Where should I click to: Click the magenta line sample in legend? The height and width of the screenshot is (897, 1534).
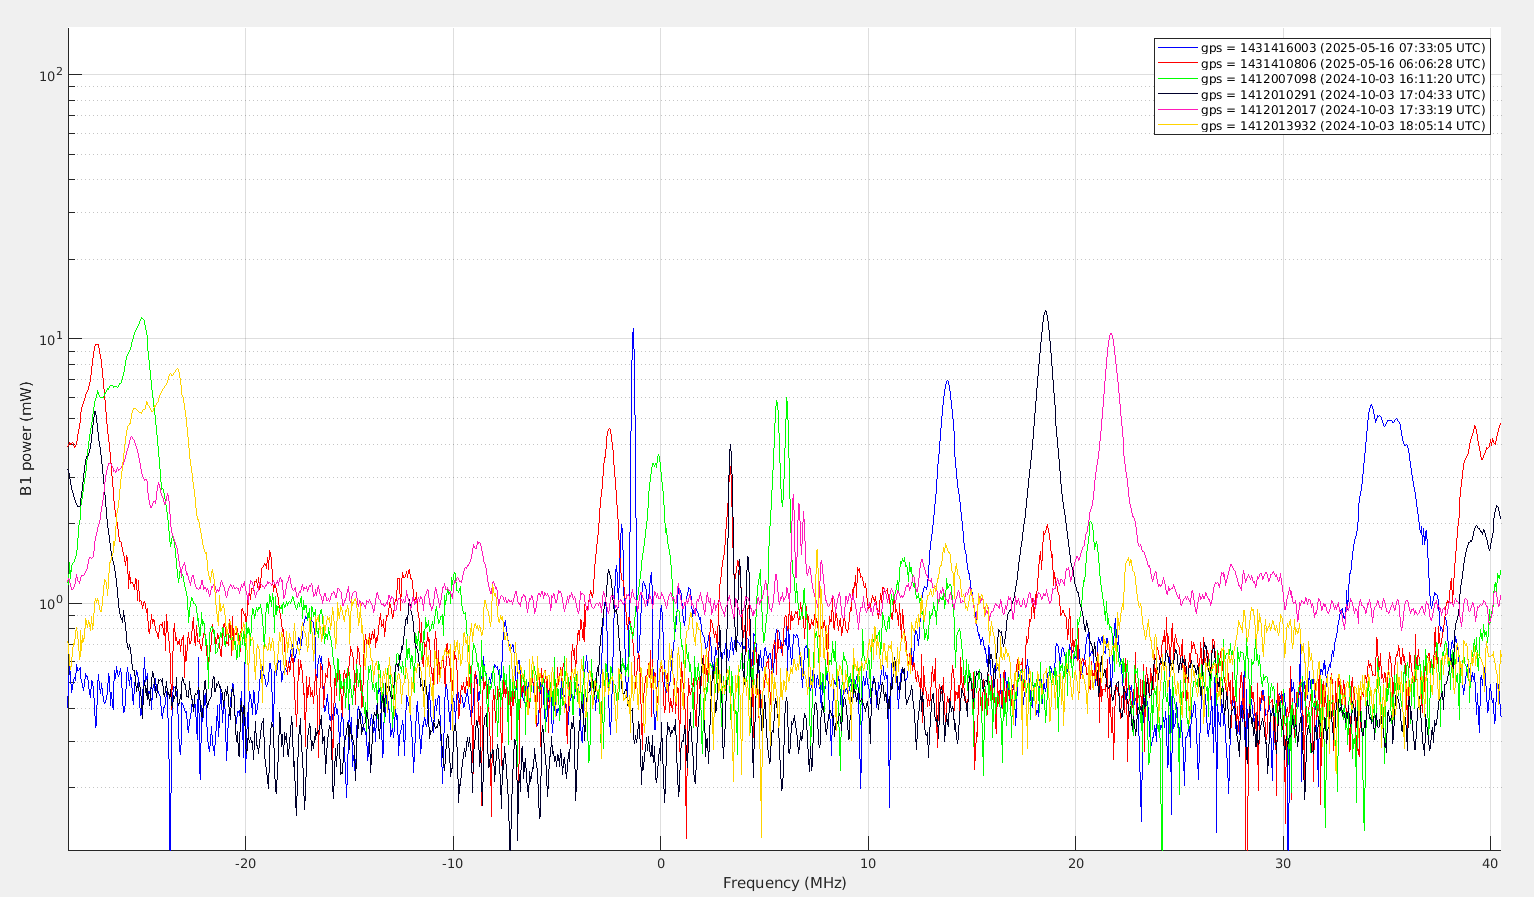coord(1178,110)
